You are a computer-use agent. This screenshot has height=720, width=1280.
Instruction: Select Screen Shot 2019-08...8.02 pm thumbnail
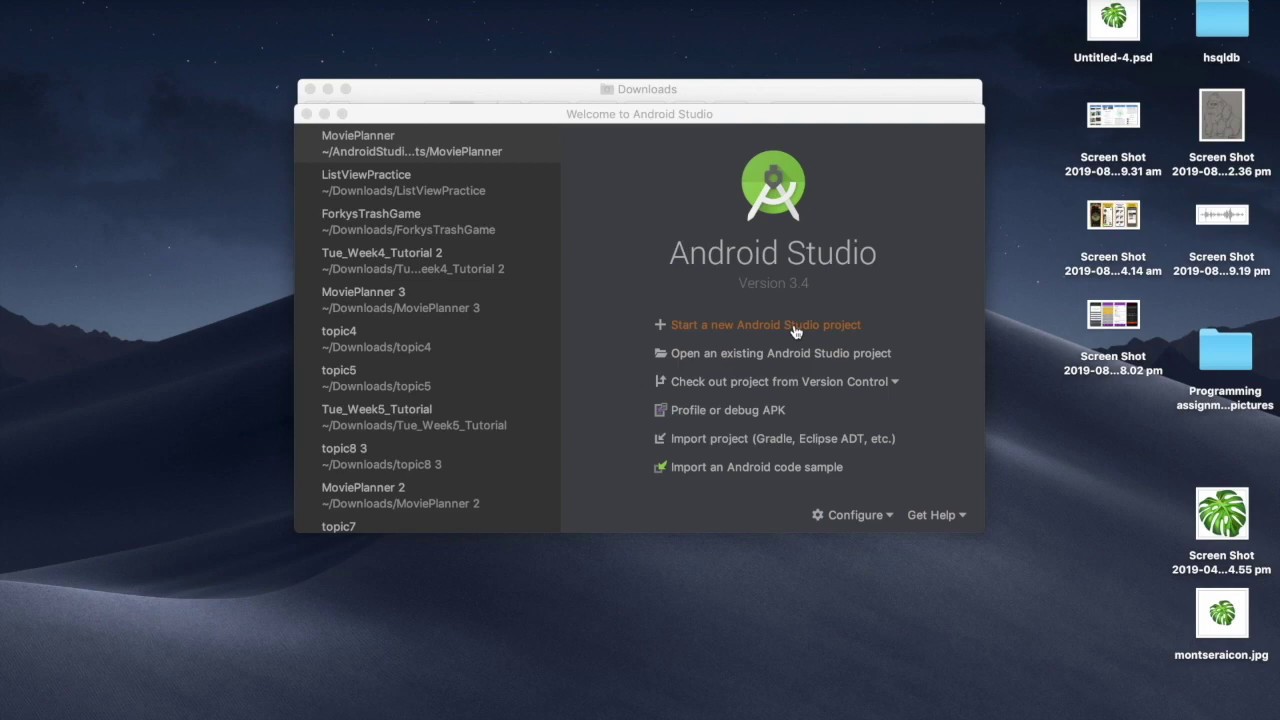(x=1113, y=315)
